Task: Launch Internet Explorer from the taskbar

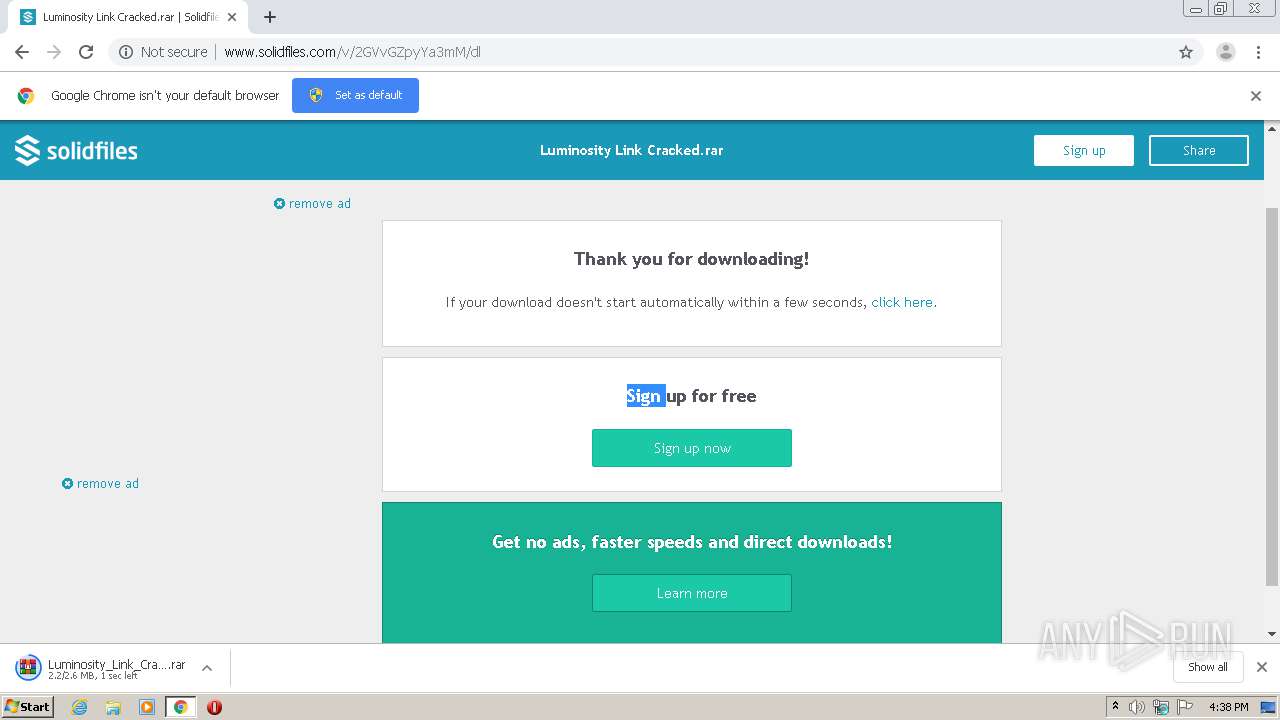Action: (x=79, y=707)
